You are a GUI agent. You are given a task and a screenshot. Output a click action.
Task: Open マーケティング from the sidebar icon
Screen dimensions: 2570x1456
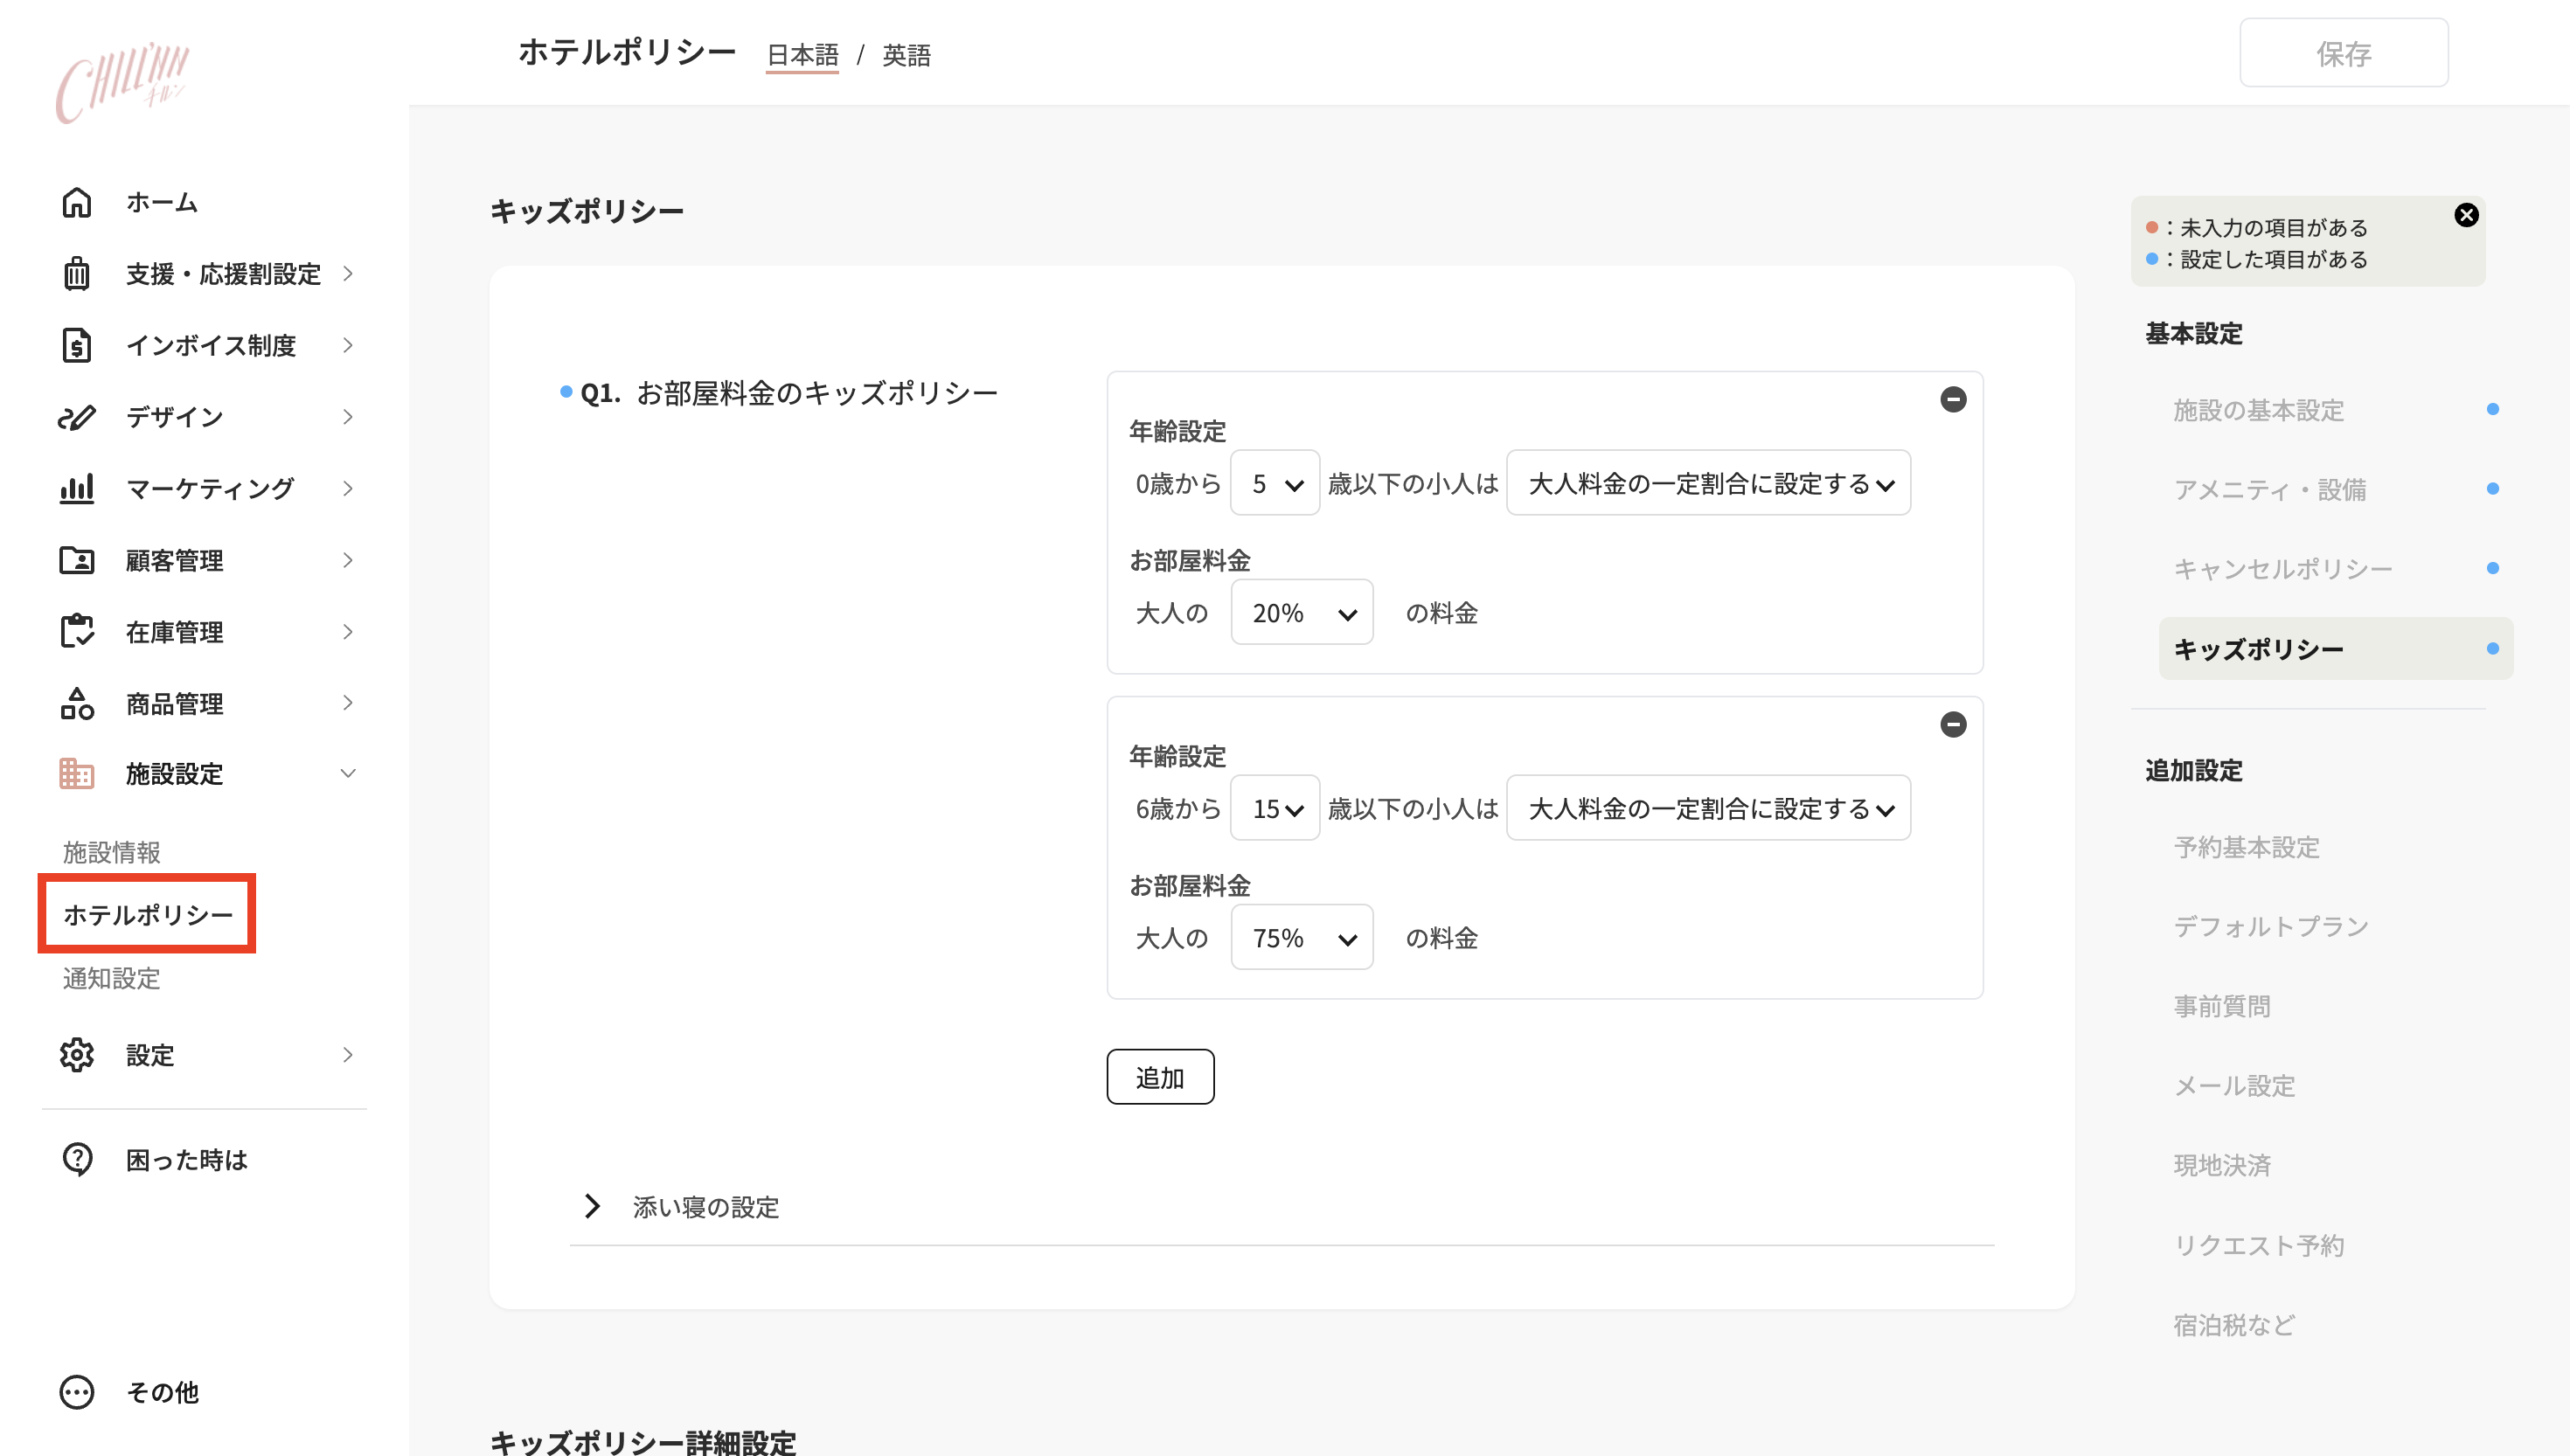click(77, 488)
